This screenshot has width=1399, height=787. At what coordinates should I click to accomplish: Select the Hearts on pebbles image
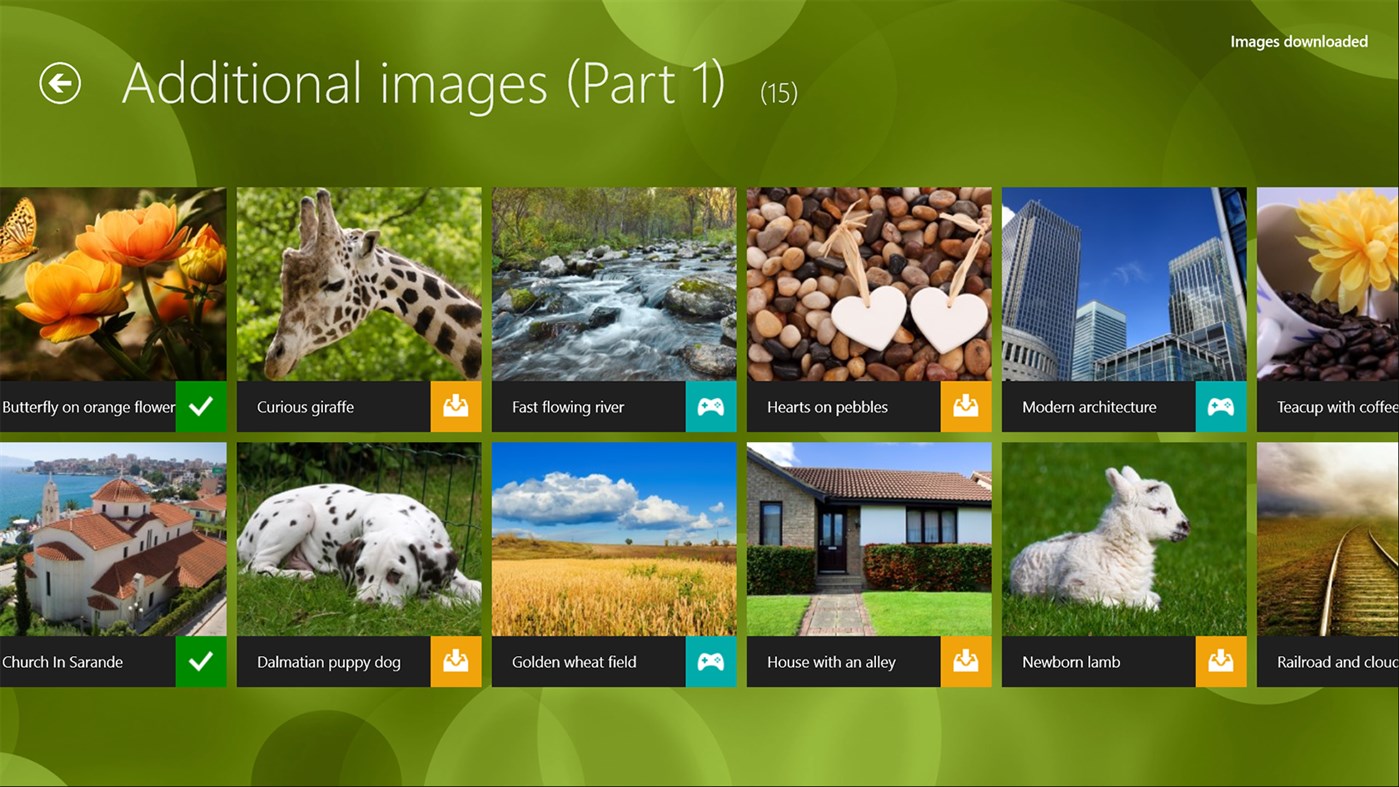(x=868, y=284)
